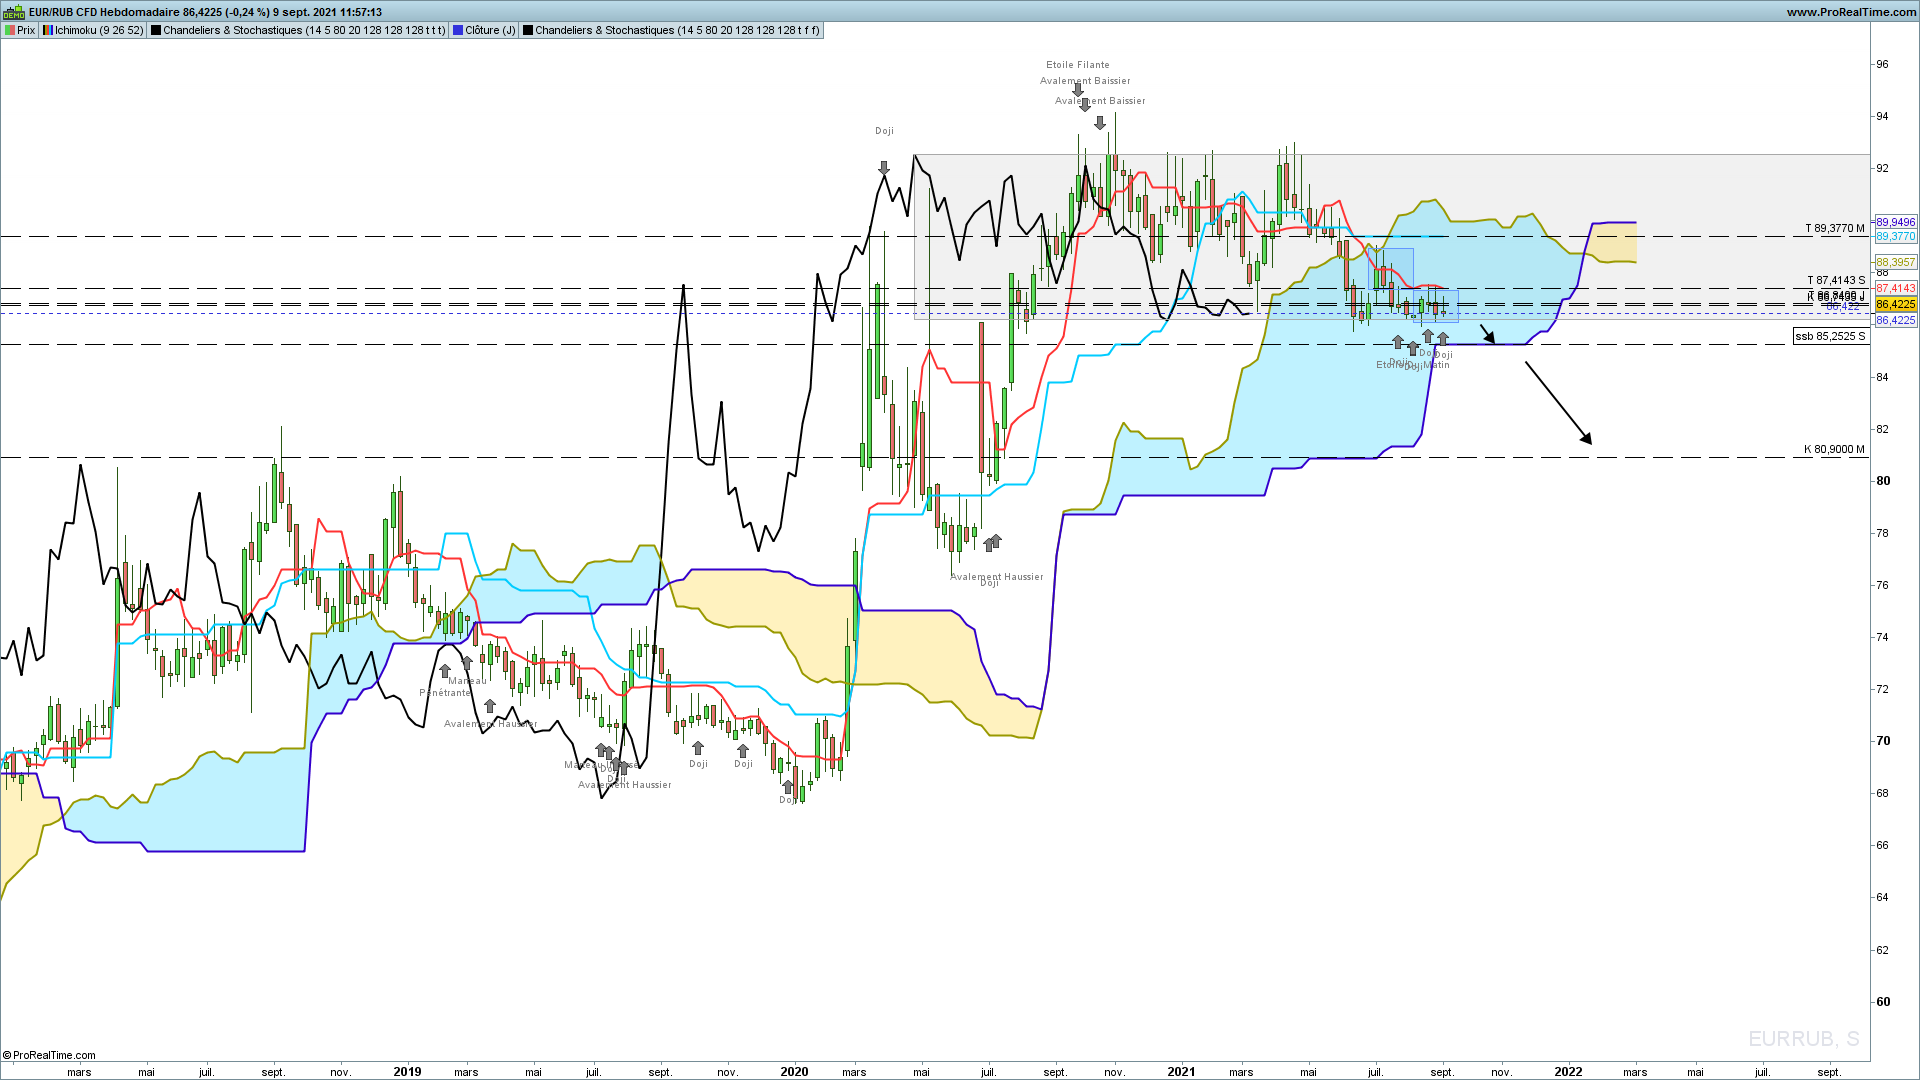
Task: Click the 2021 year label on time axis
Action: [x=1181, y=1072]
